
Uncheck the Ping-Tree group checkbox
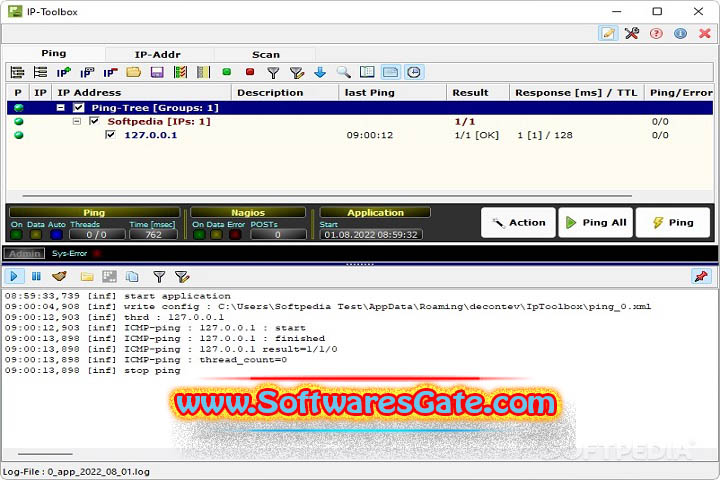(79, 108)
